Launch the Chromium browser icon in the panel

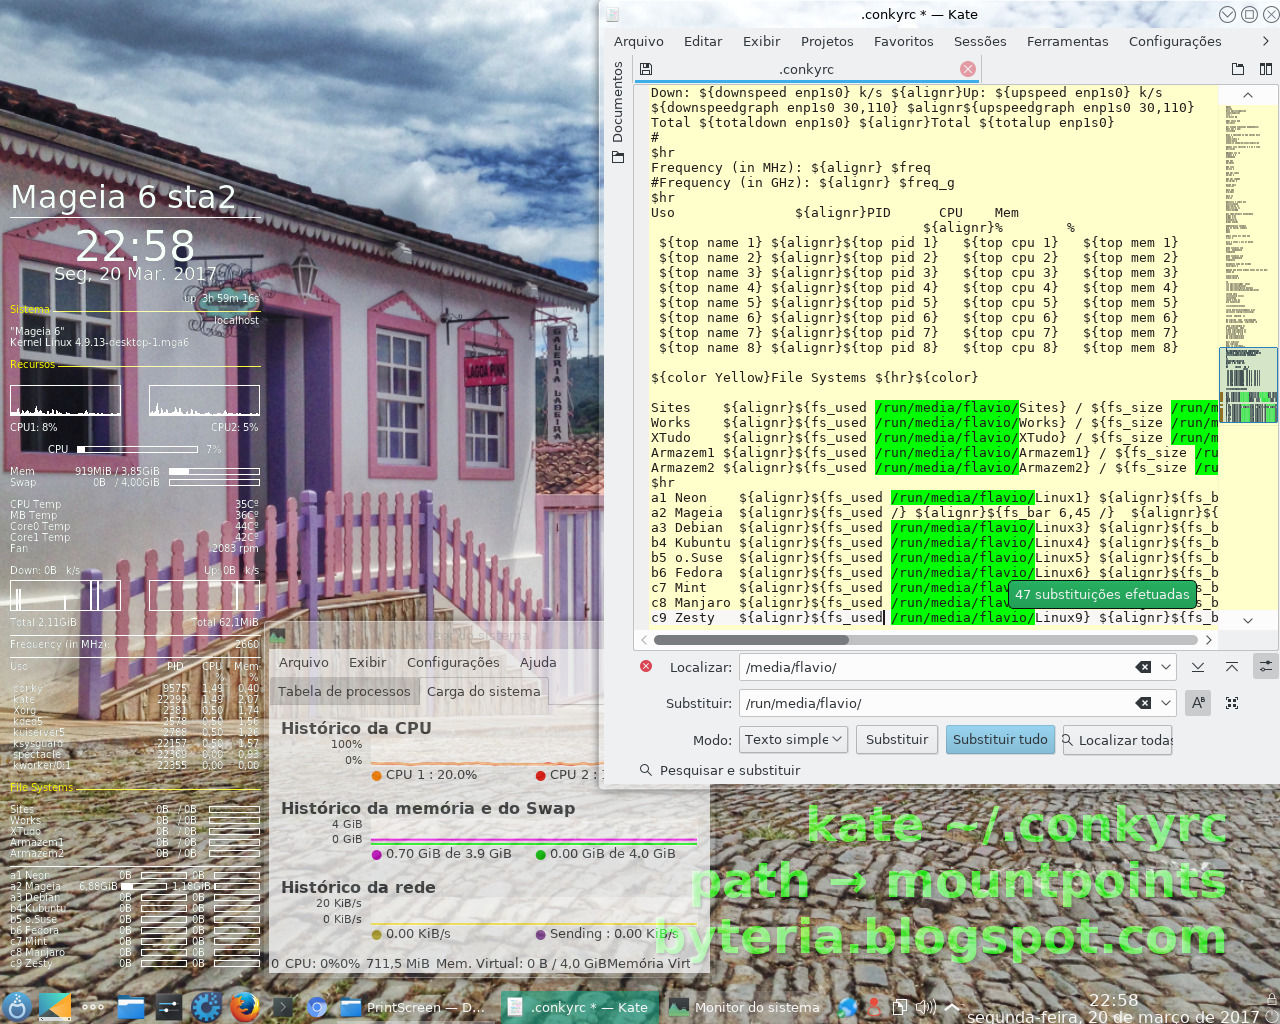(317, 1007)
